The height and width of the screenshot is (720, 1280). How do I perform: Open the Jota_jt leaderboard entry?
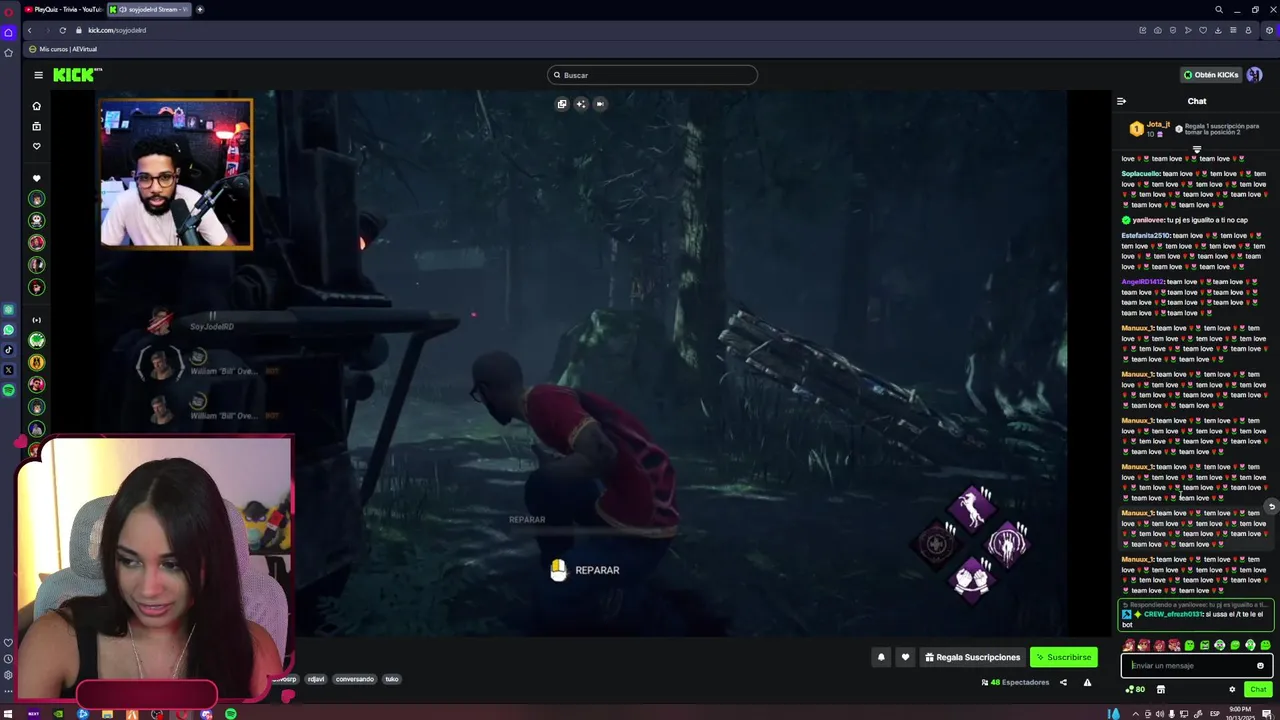pos(1148,129)
